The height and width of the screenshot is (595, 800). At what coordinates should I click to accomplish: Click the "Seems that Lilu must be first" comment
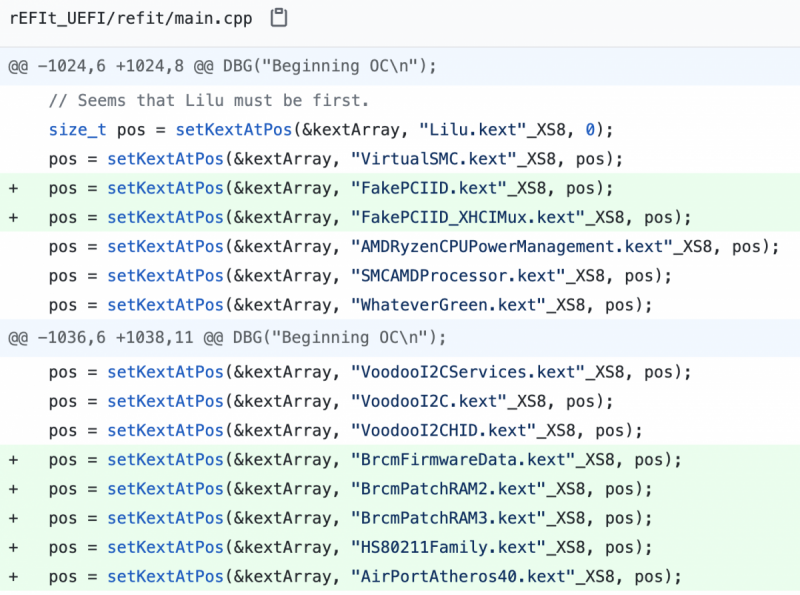[x=209, y=101]
